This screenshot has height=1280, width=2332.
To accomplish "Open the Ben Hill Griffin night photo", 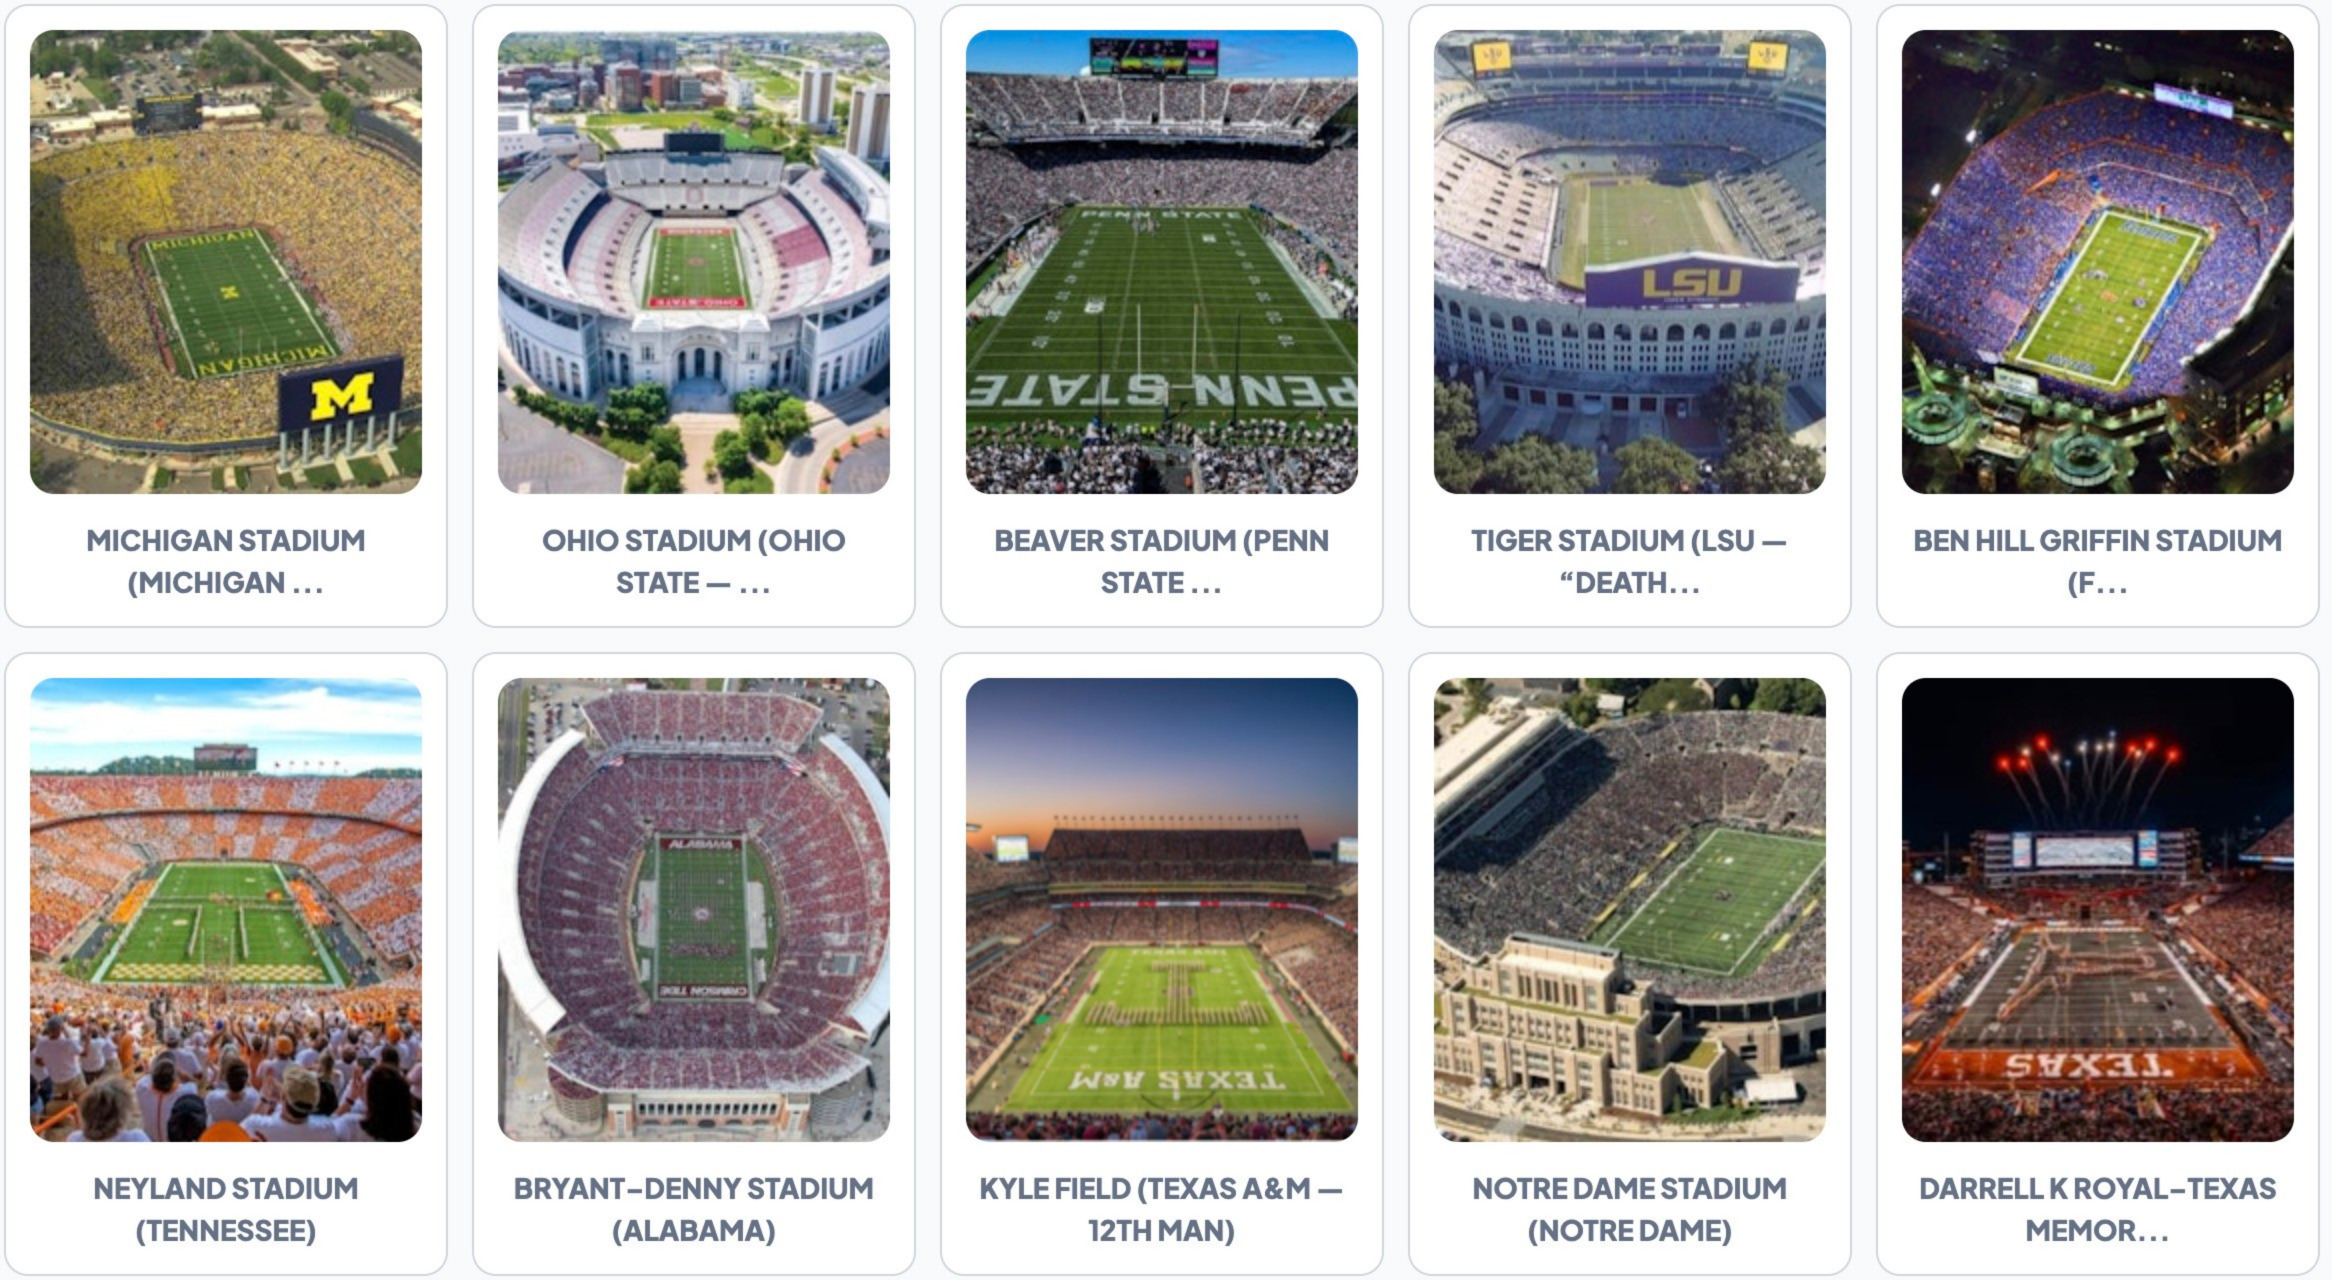I will pyautogui.click(x=2098, y=262).
